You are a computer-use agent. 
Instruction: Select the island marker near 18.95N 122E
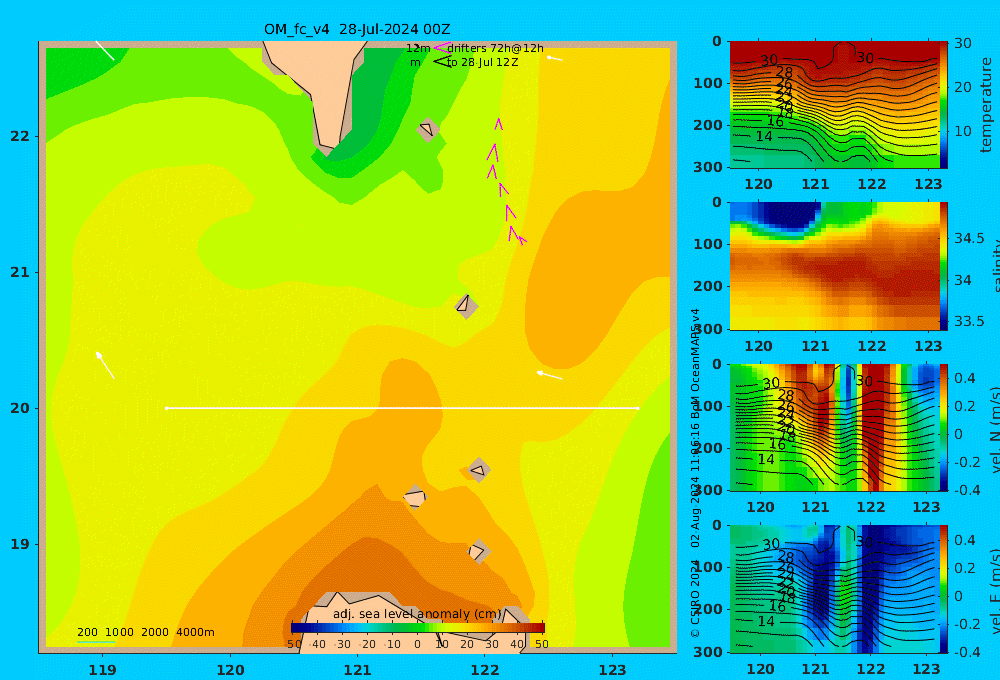478,551
